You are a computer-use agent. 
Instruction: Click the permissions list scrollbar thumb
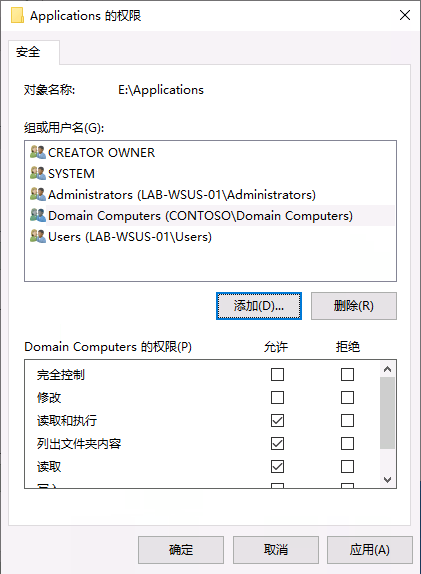(388, 413)
